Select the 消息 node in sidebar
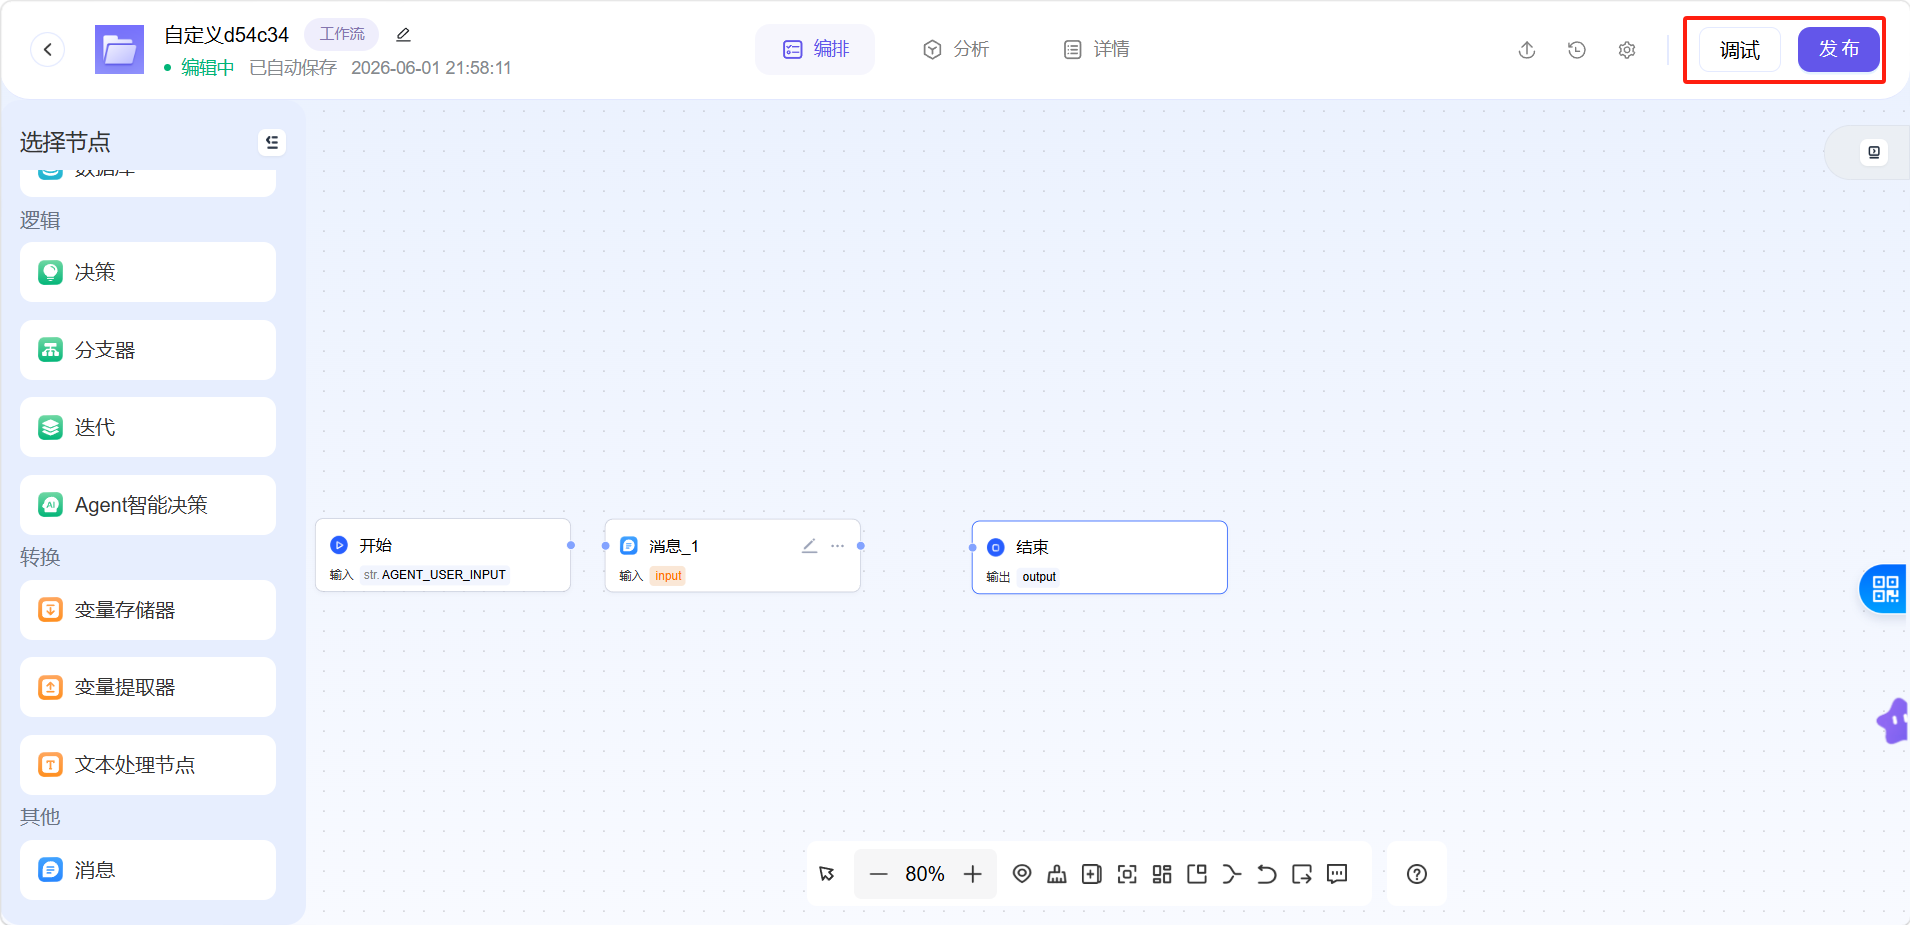 pyautogui.click(x=148, y=870)
